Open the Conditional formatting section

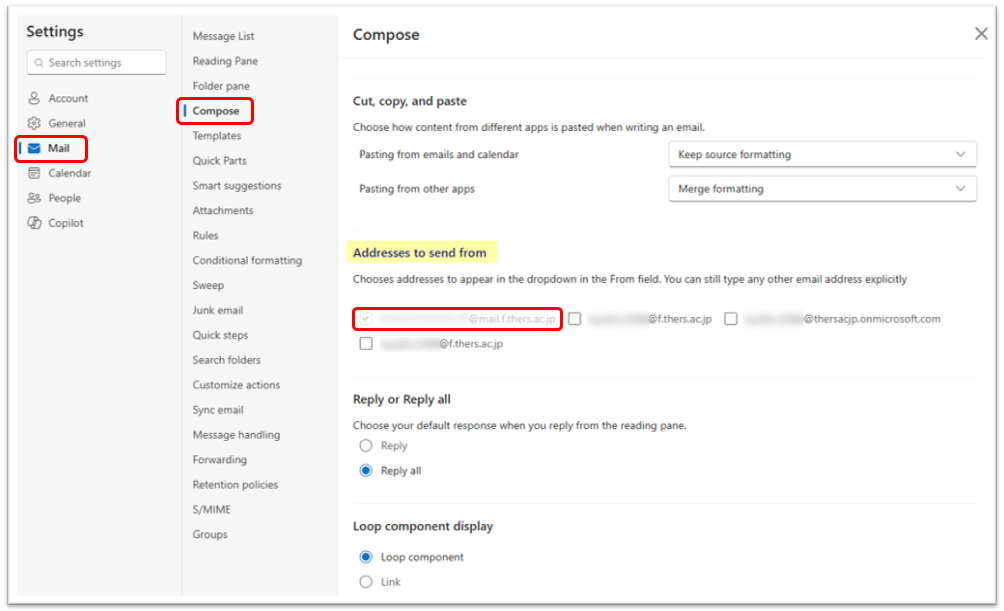(247, 260)
